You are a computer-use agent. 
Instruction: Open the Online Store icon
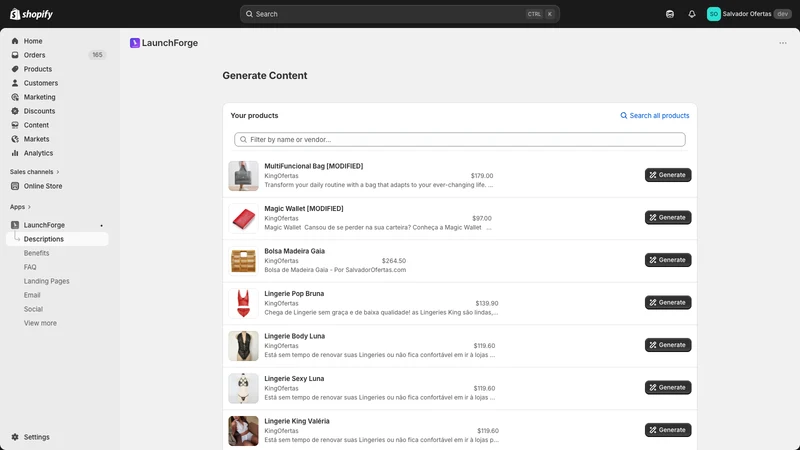15,186
